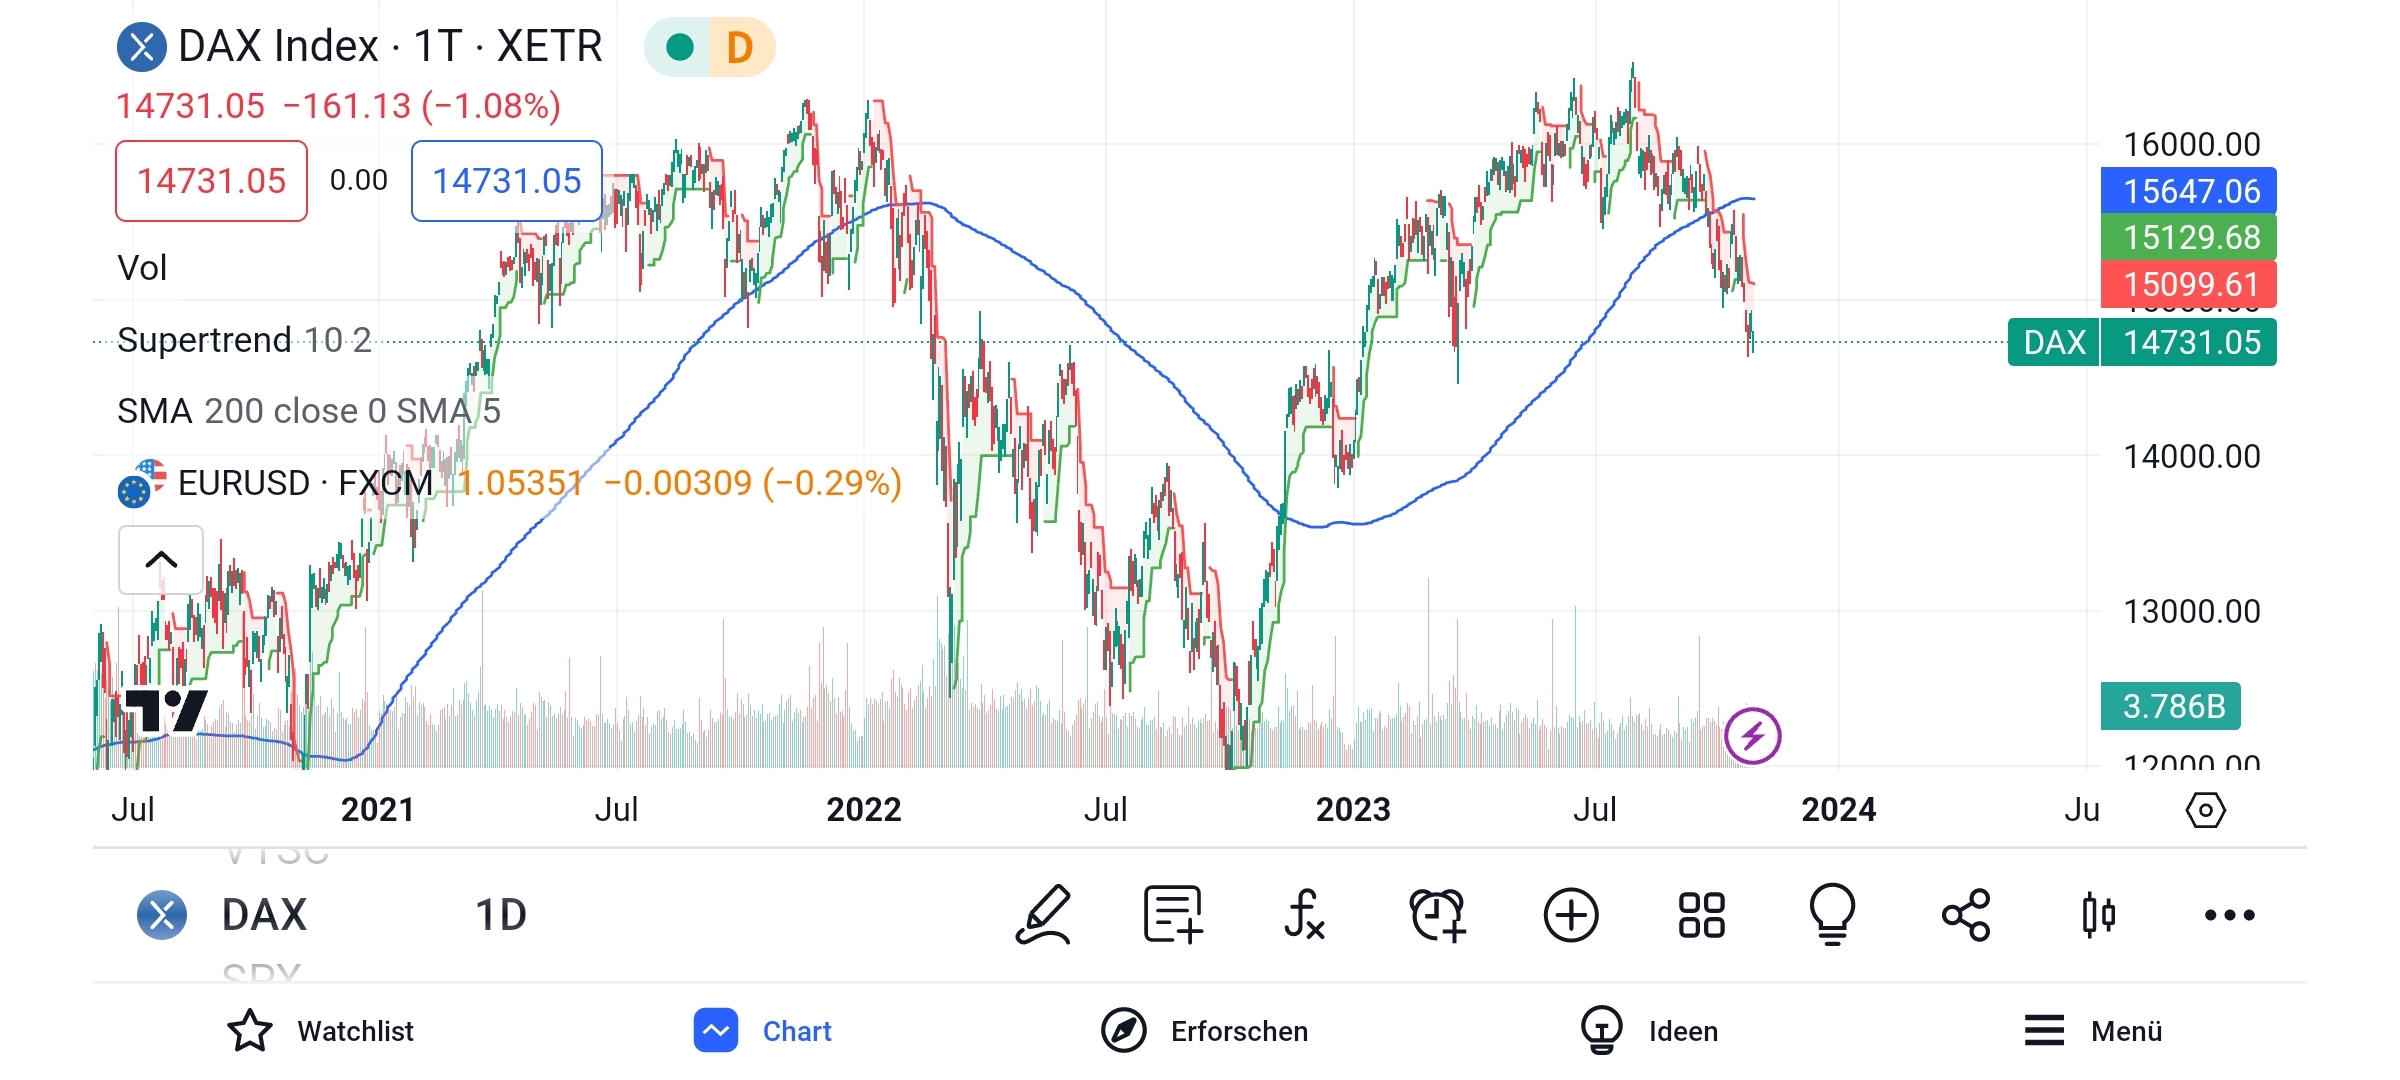Open chart settings hexagon icon
This screenshot has width=2400, height=1080.
[2205, 810]
